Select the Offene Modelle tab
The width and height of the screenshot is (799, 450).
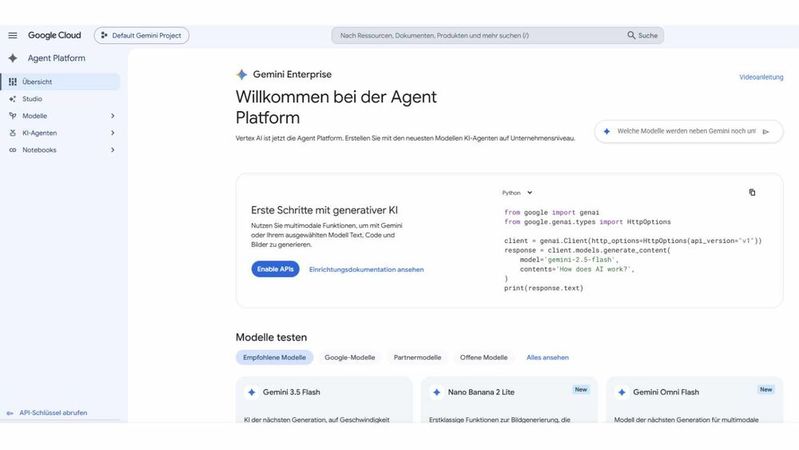(484, 357)
